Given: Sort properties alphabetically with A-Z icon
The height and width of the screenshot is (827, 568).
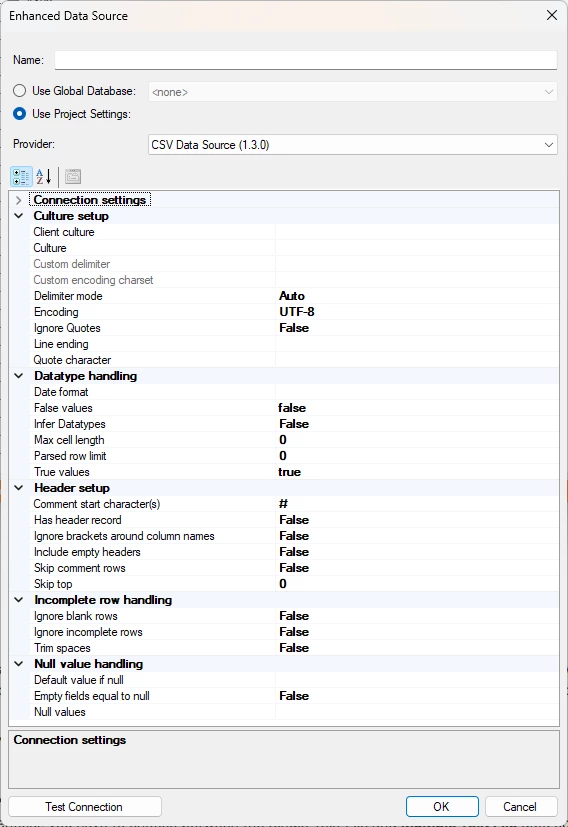Looking at the screenshot, I should [x=44, y=177].
